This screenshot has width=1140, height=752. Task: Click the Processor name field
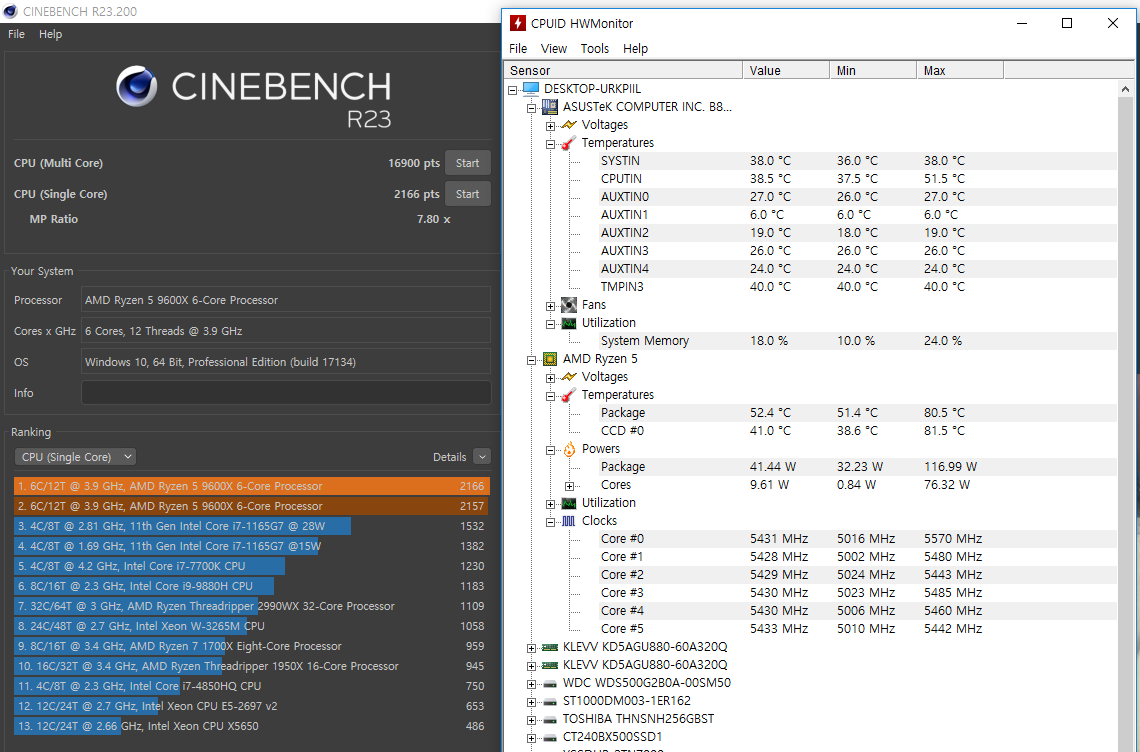coord(286,300)
